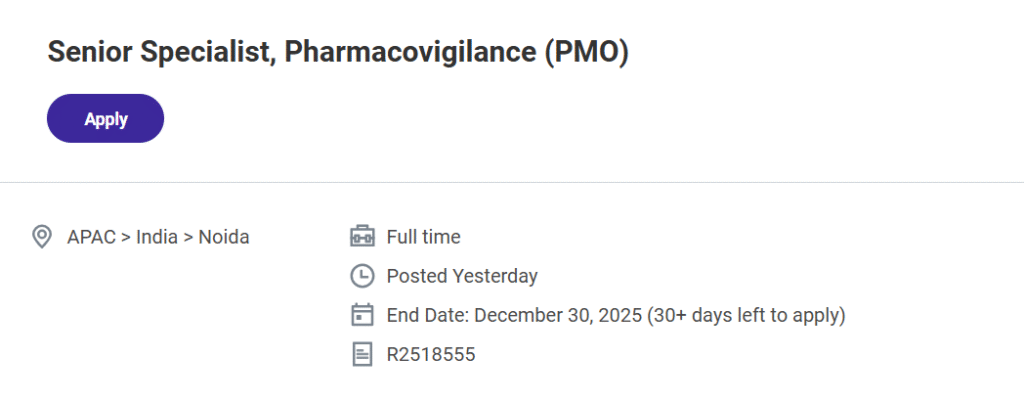Click the location pin icon
Screen dimensions: 1024x402
[x=41, y=237]
